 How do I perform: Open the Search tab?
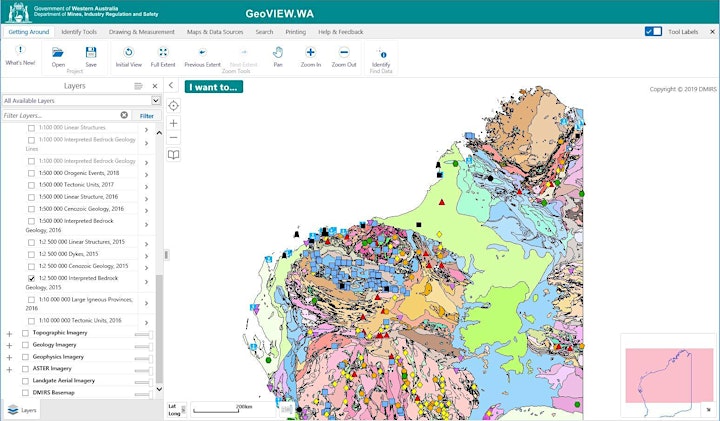click(x=264, y=32)
